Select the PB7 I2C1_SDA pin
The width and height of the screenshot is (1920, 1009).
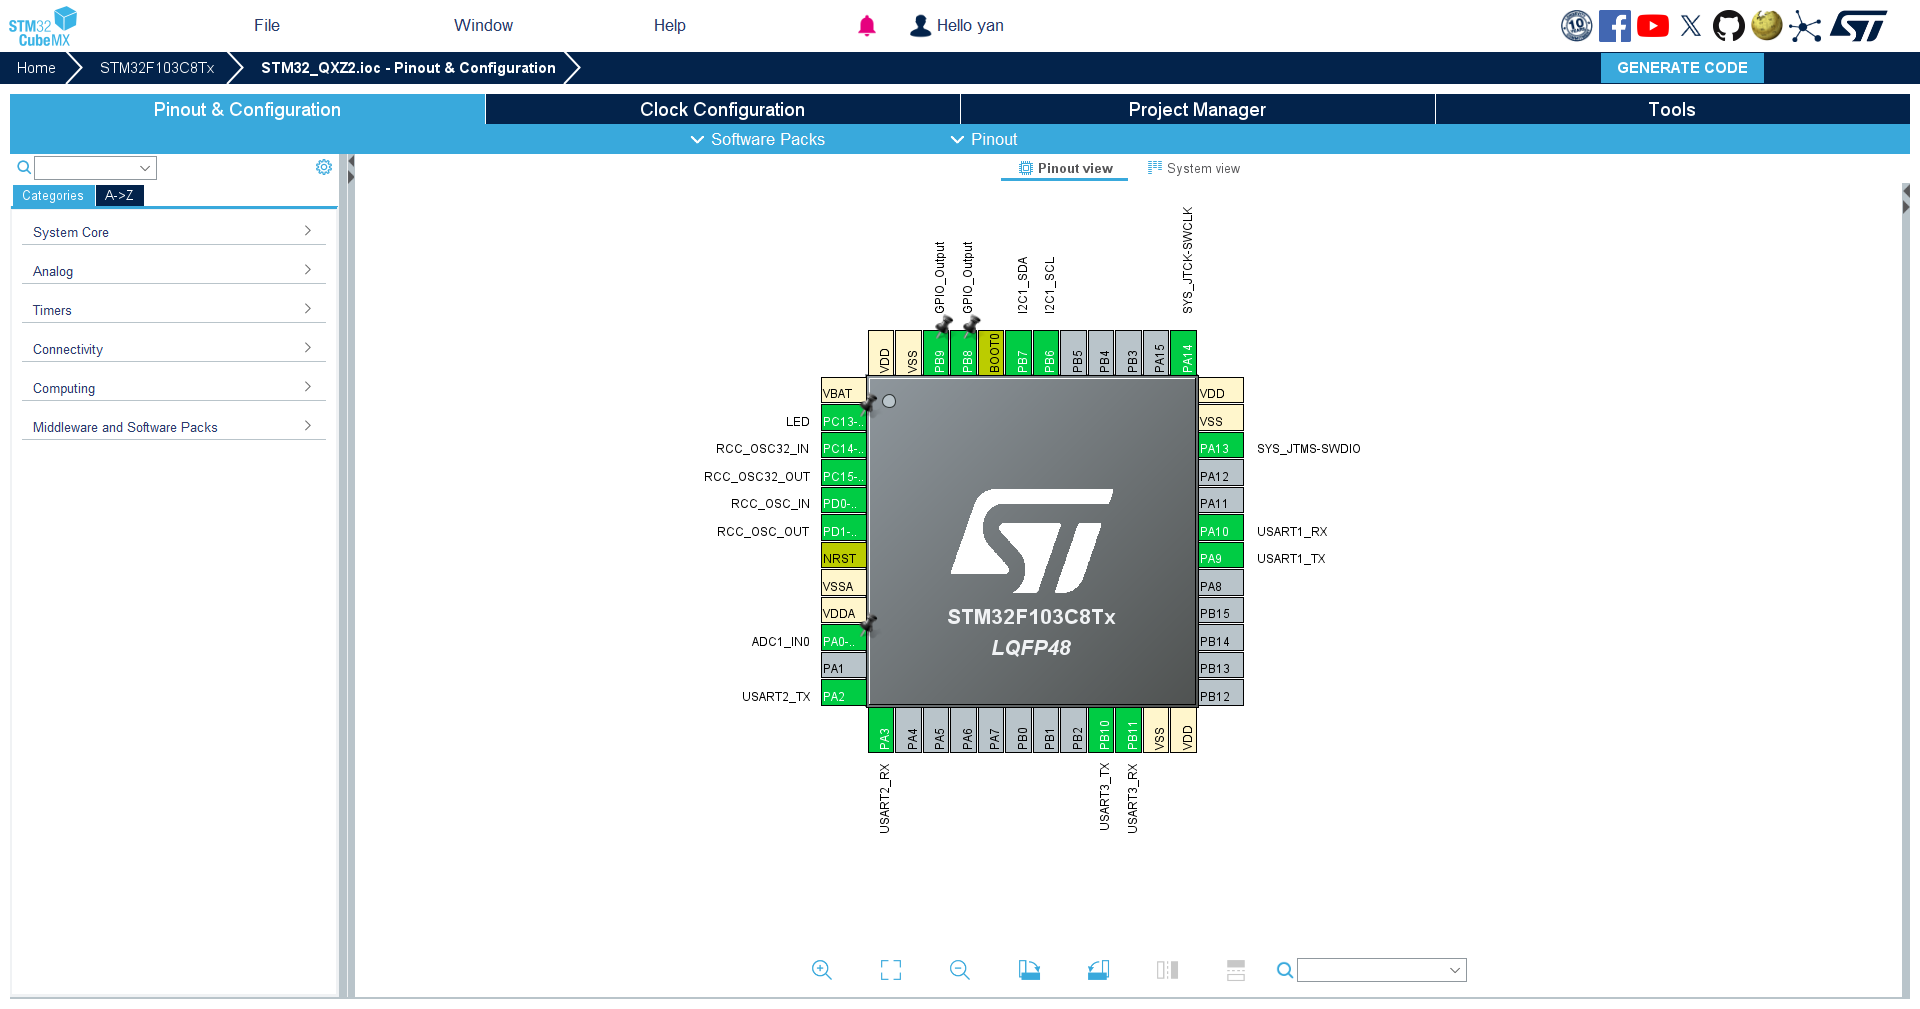1021,354
